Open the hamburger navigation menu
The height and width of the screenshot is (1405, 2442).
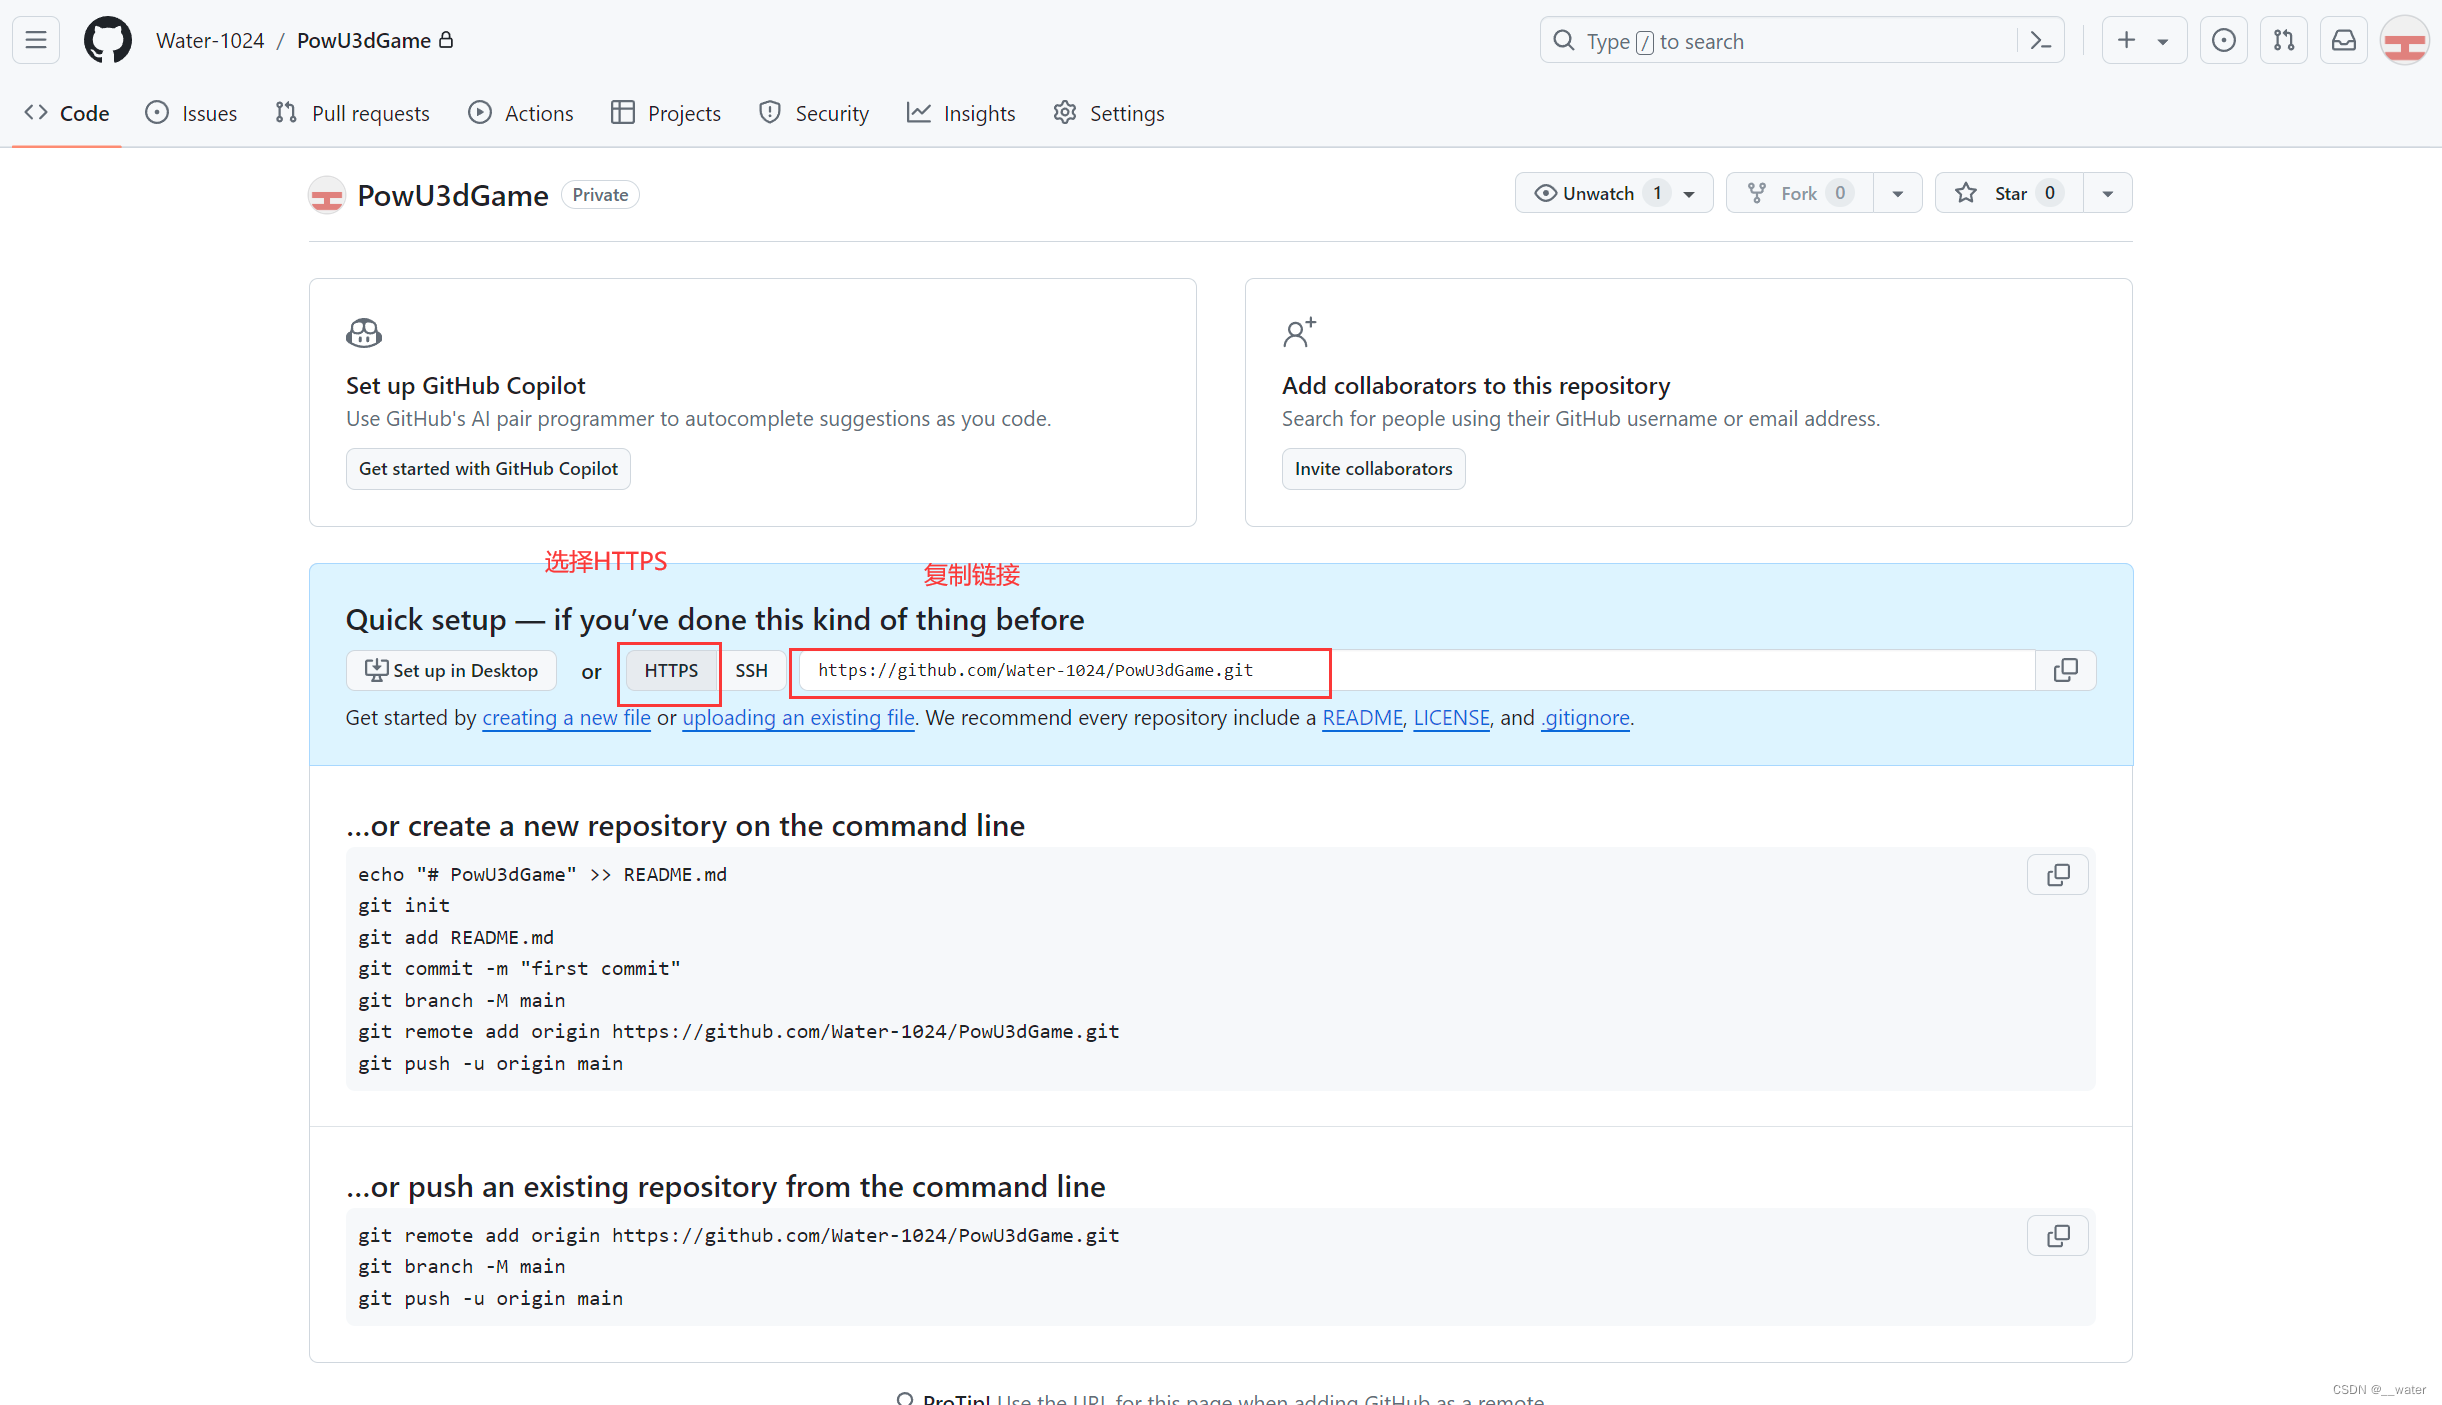[x=36, y=40]
